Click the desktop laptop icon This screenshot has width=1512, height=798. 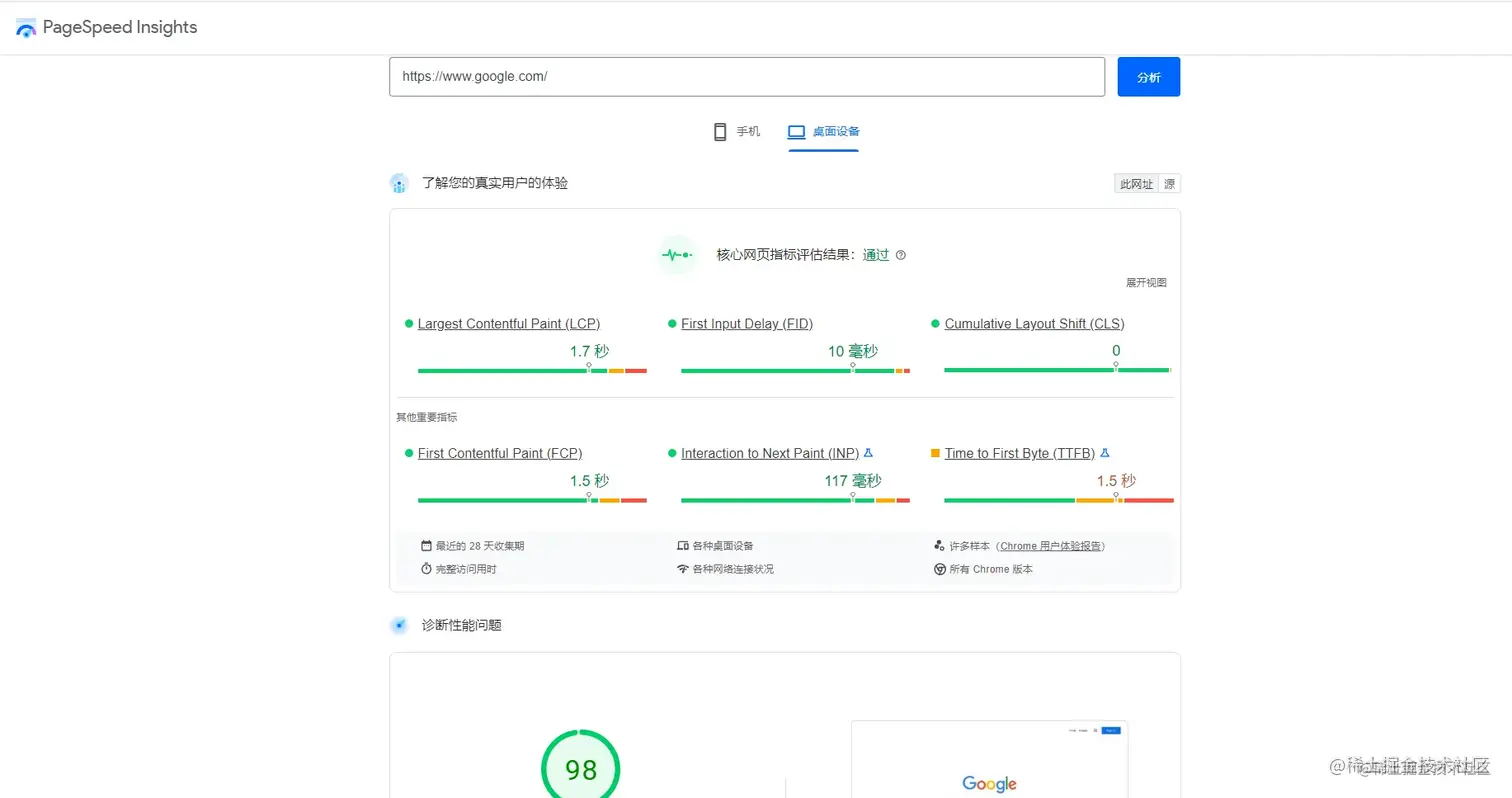(796, 131)
